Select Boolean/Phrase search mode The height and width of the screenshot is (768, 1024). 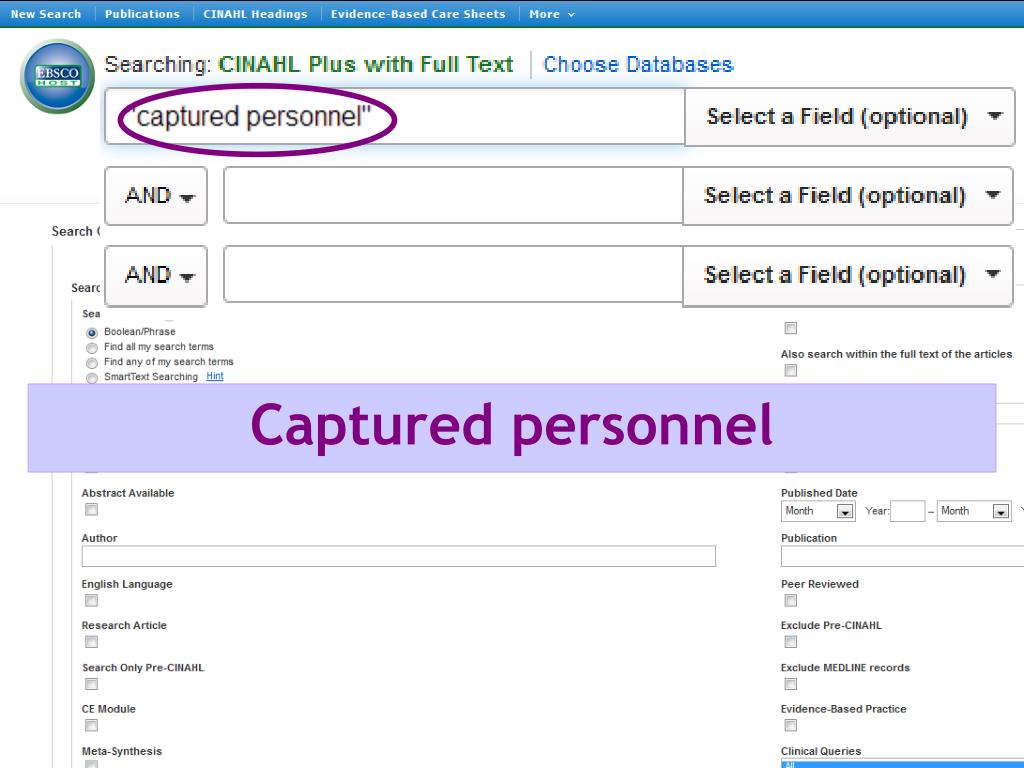click(x=92, y=332)
